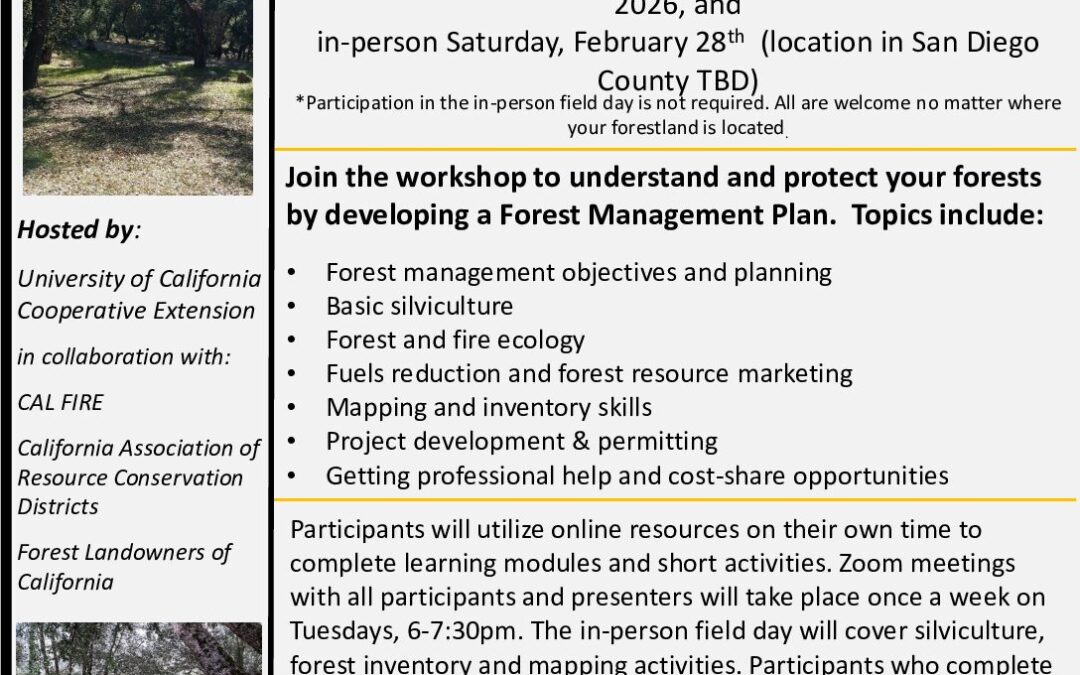
Task: Click "Fuels reduction and forest resource marketing"
Action: (589, 373)
